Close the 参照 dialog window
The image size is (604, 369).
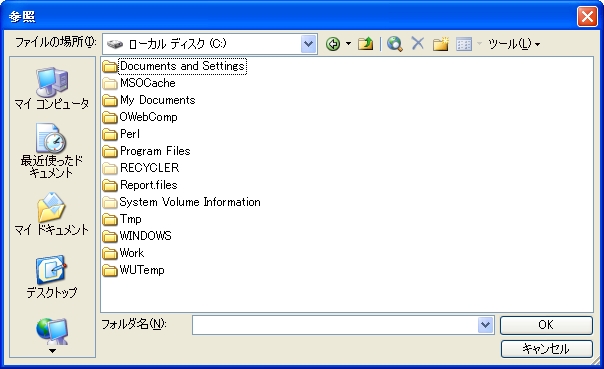click(587, 17)
